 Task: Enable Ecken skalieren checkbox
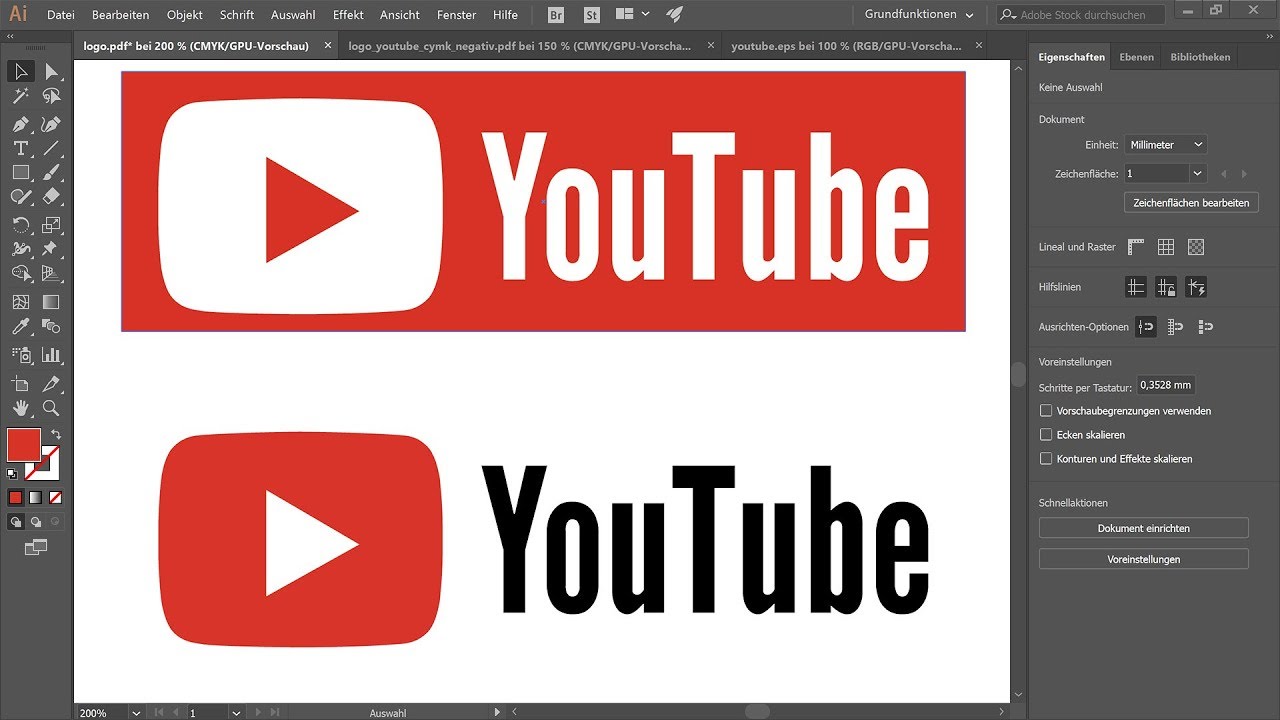click(x=1046, y=435)
